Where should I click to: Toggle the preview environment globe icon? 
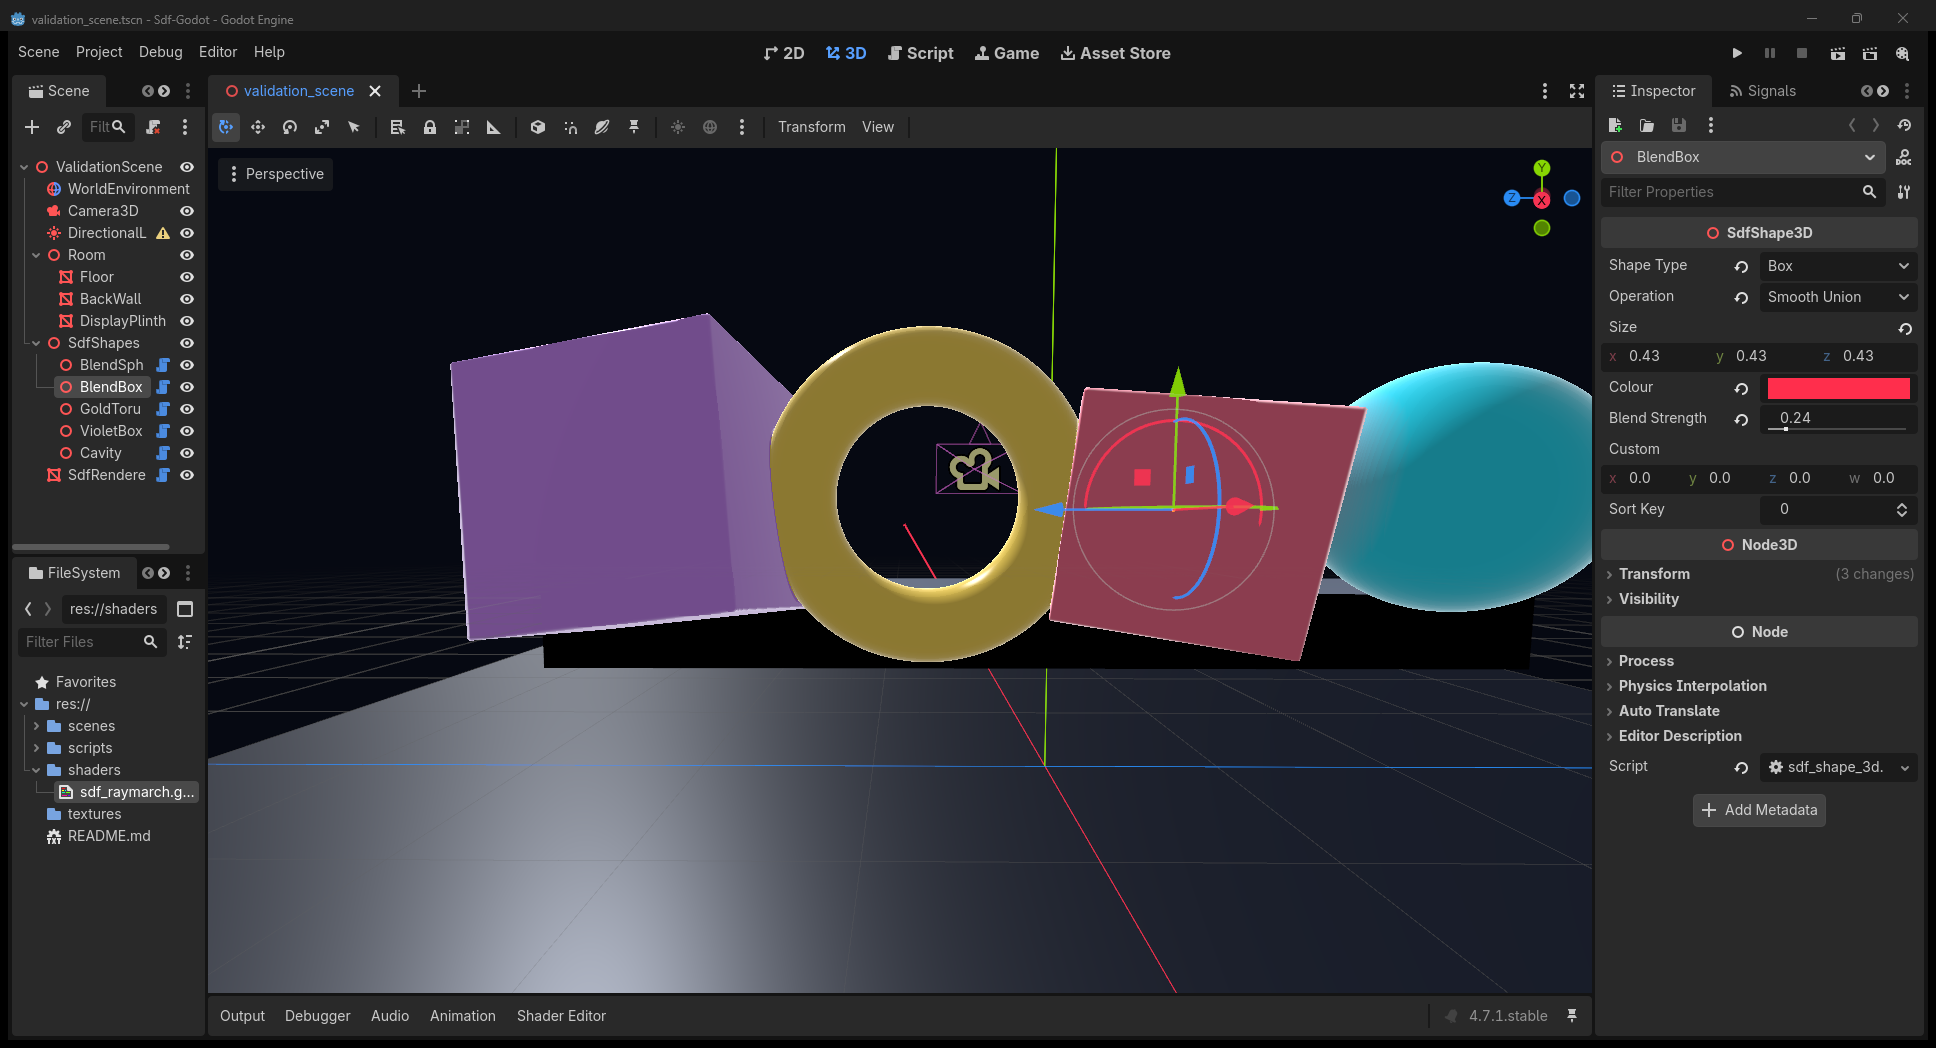(x=710, y=127)
